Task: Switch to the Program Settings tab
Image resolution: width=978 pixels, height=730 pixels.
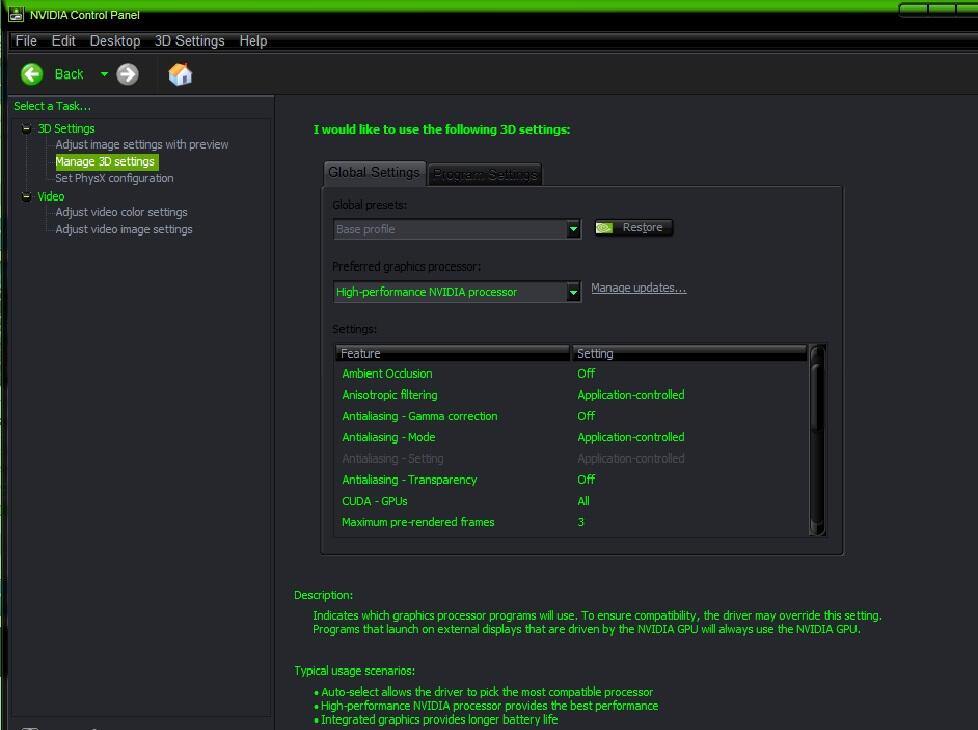Action: [x=485, y=174]
